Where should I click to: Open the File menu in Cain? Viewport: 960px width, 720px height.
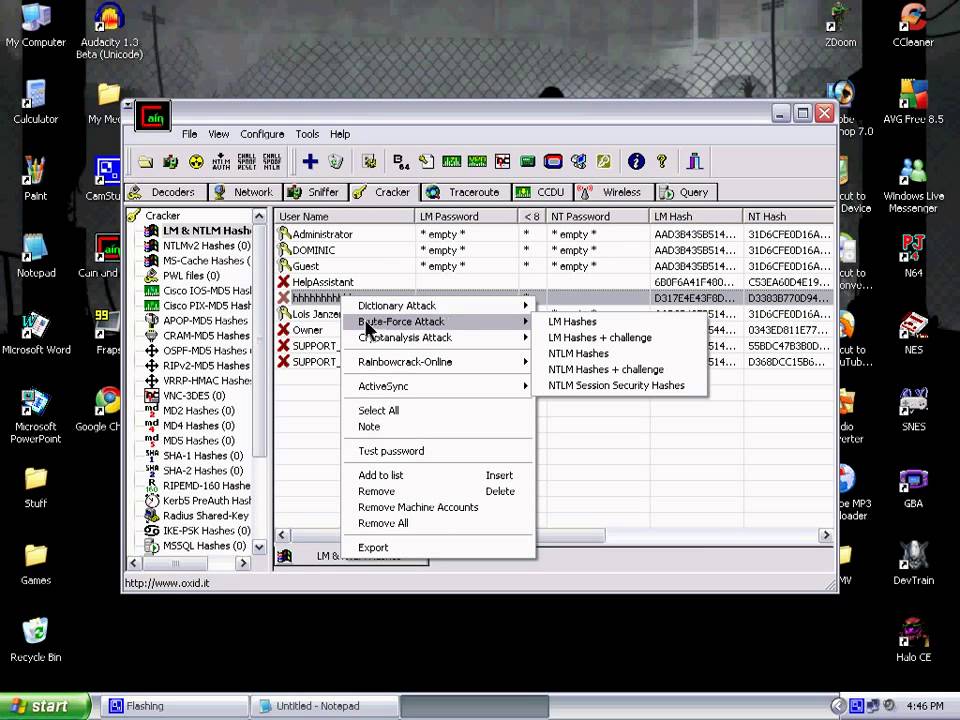click(189, 134)
